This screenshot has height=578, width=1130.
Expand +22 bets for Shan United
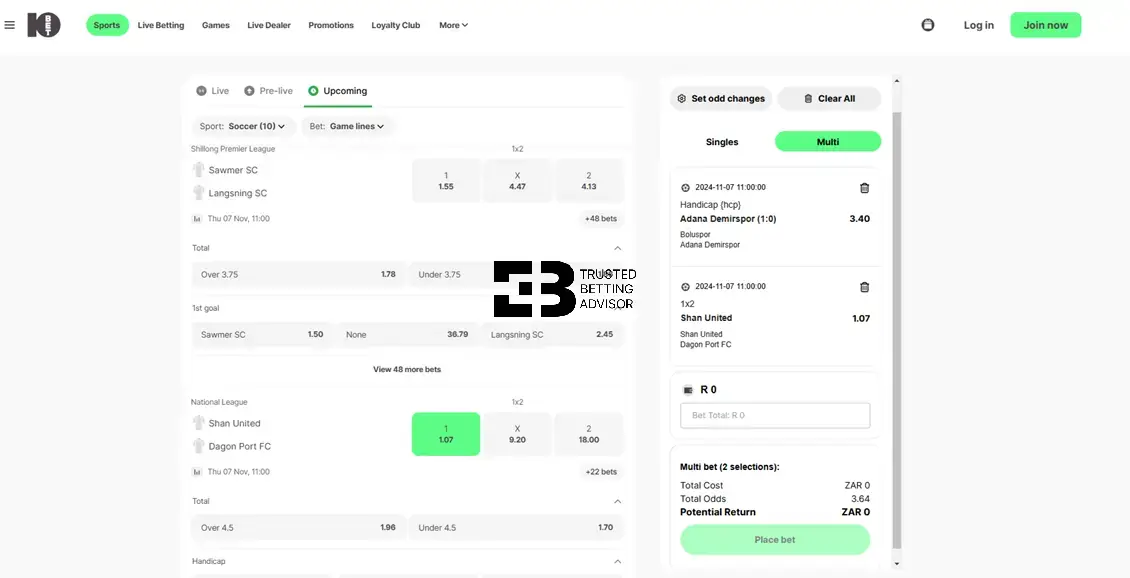tap(601, 472)
